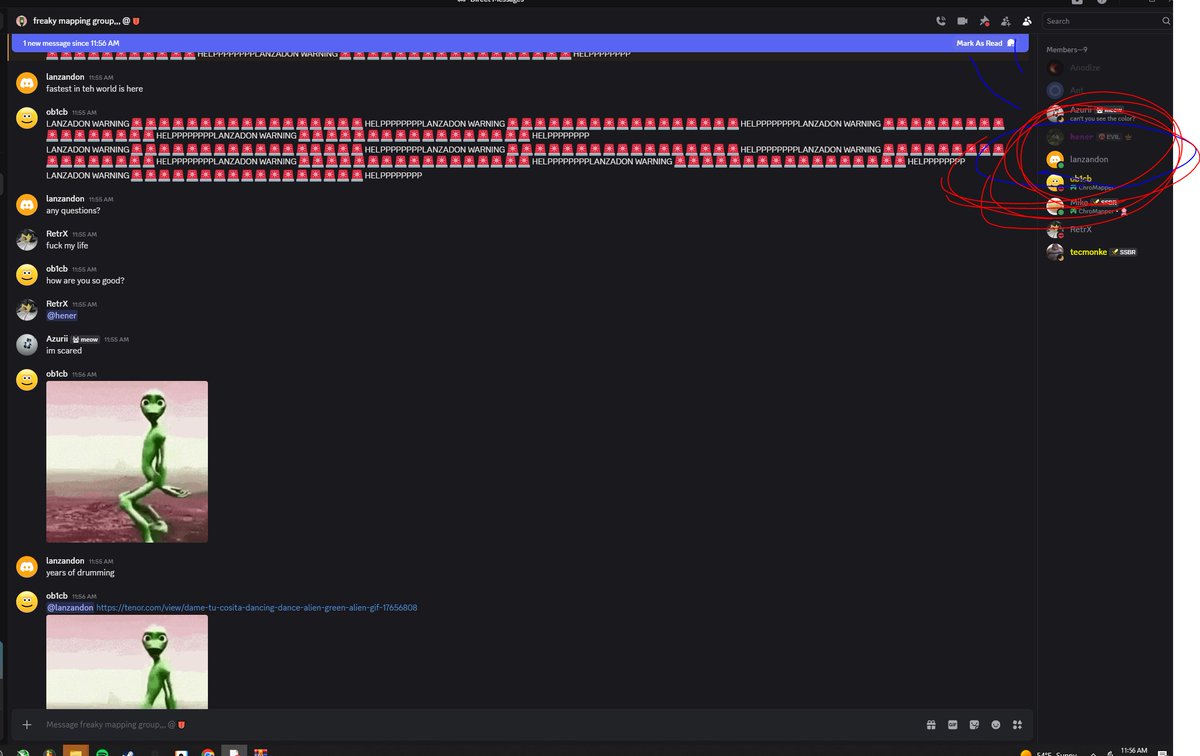Add friends to DM icon
The image size is (1200, 756).
[1005, 20]
